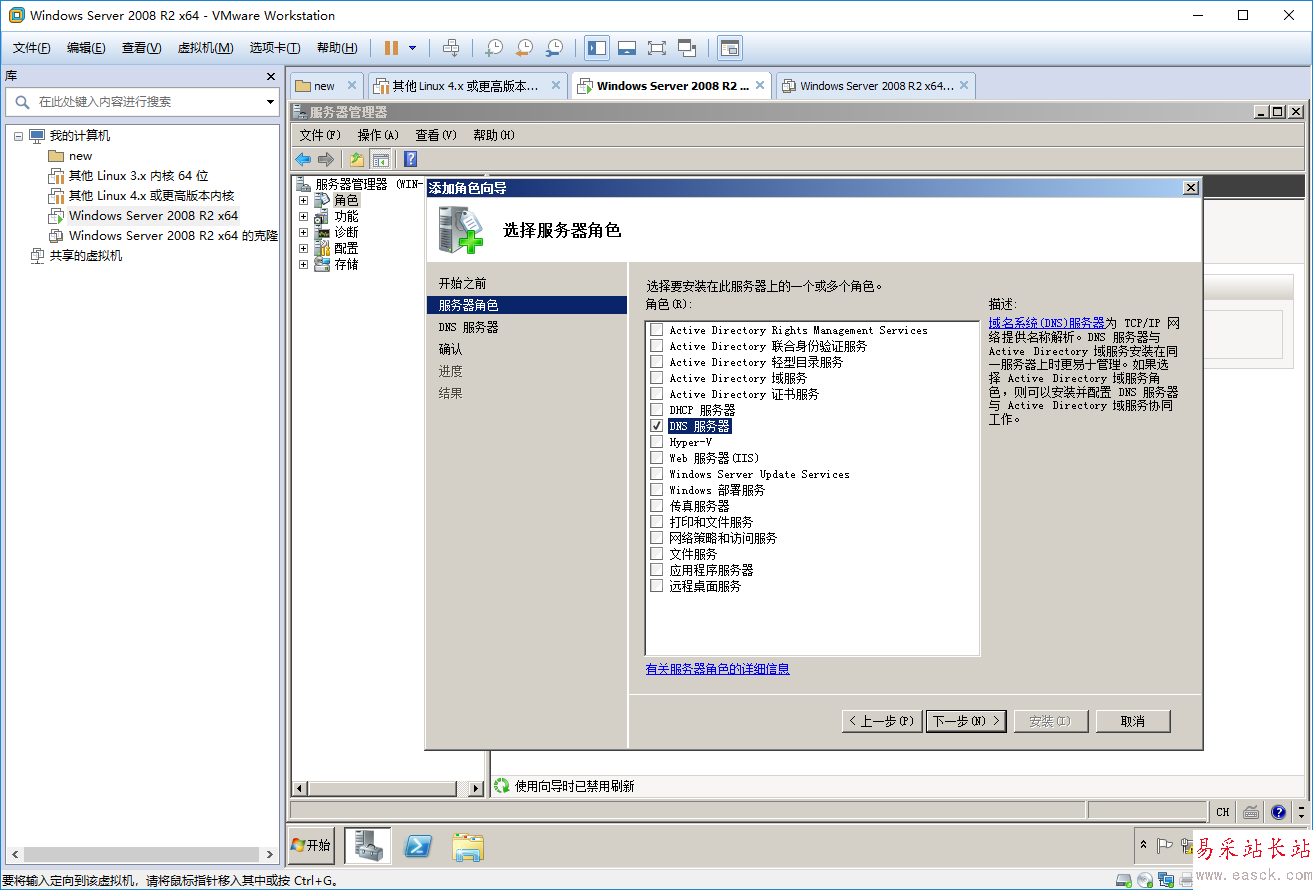1313x890 pixels.
Task: Launch PowerShell from guest taskbar
Action: (418, 846)
